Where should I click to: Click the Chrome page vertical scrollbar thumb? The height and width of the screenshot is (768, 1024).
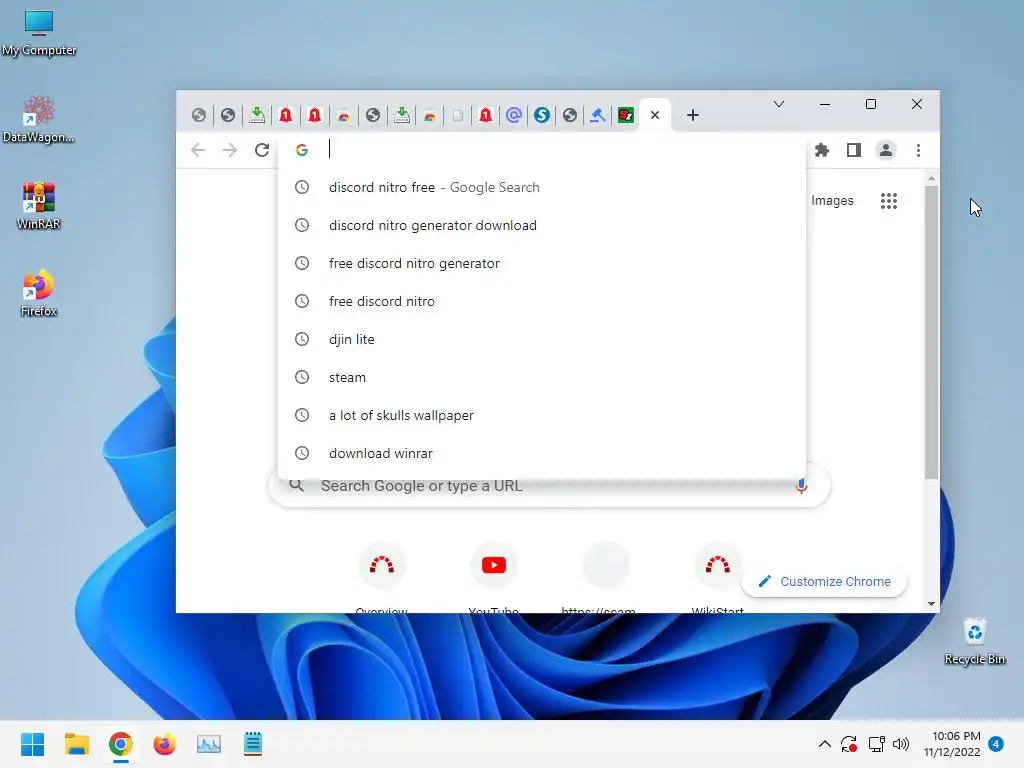931,332
